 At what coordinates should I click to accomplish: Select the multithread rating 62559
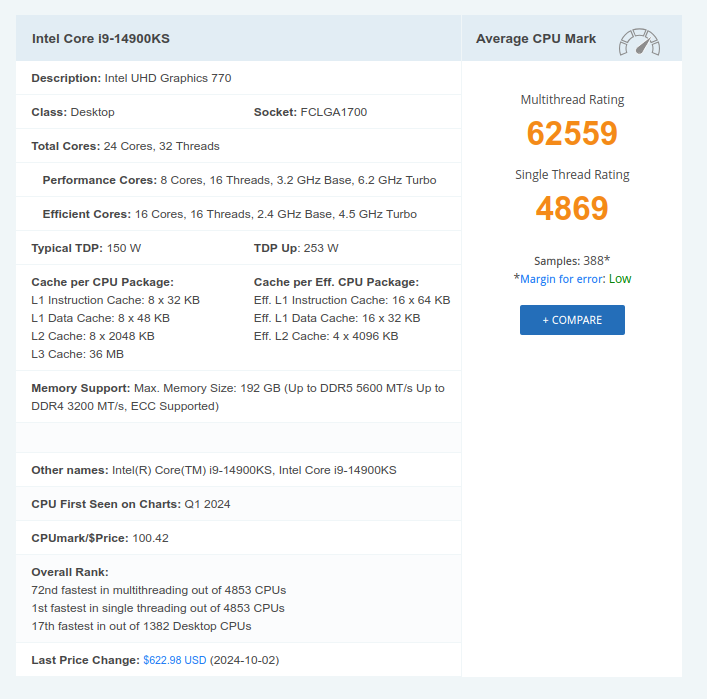(572, 133)
